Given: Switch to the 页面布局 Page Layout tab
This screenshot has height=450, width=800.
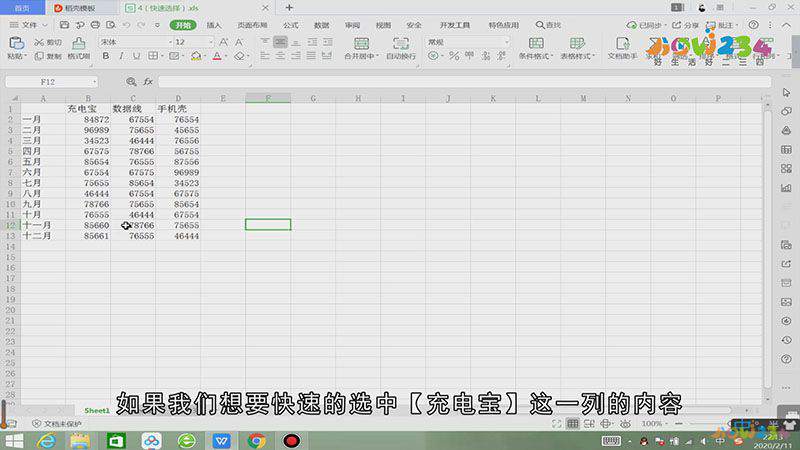Looking at the screenshot, I should (x=252, y=25).
